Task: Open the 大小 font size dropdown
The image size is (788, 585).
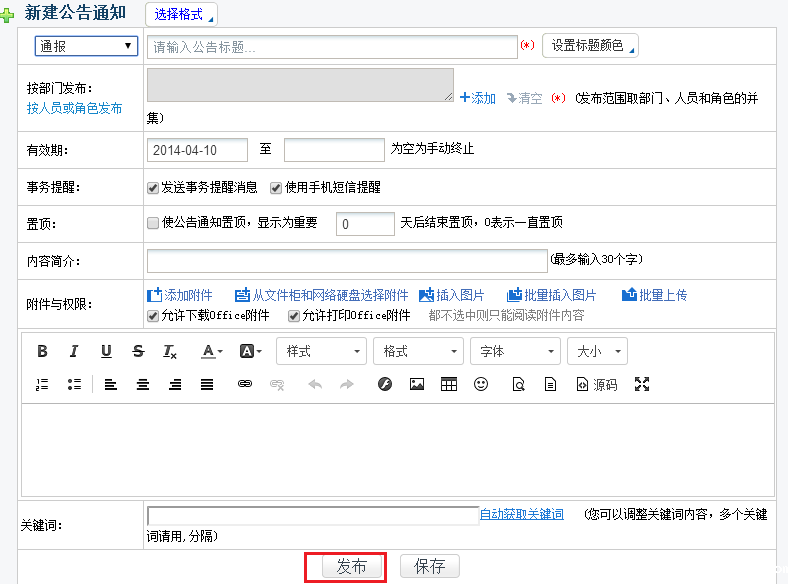Action: 597,351
